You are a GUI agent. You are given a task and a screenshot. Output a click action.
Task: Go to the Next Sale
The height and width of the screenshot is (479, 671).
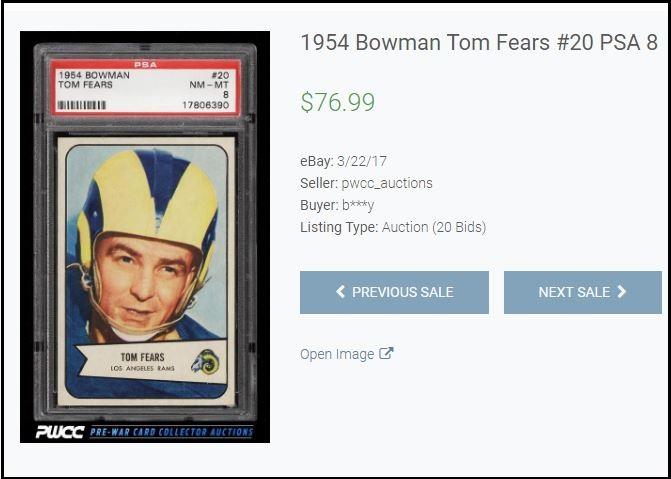click(x=583, y=292)
